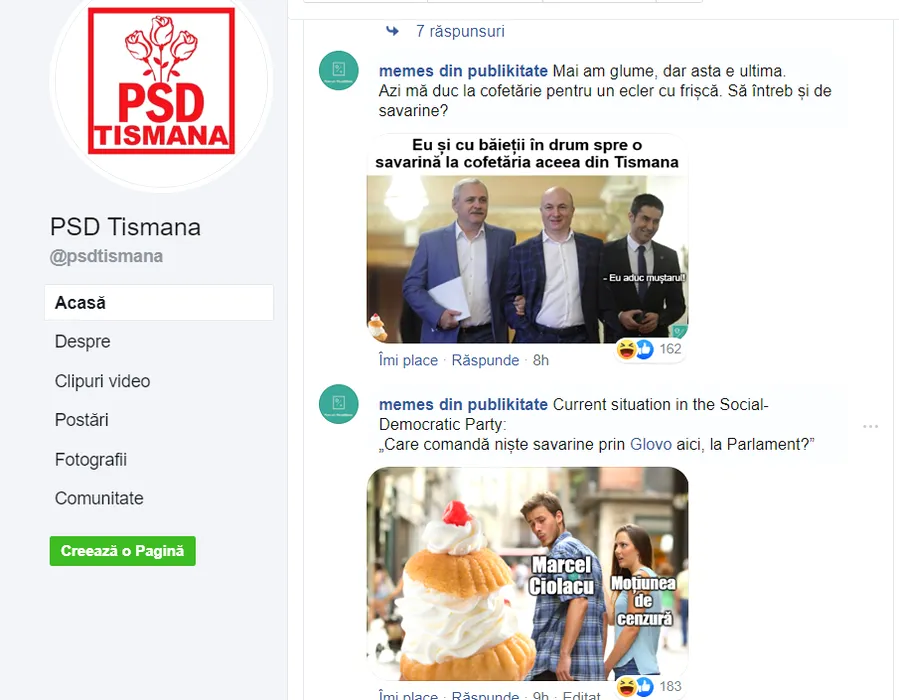View reactions on the 183-reaction comment
The height and width of the screenshot is (700, 899).
point(649,686)
